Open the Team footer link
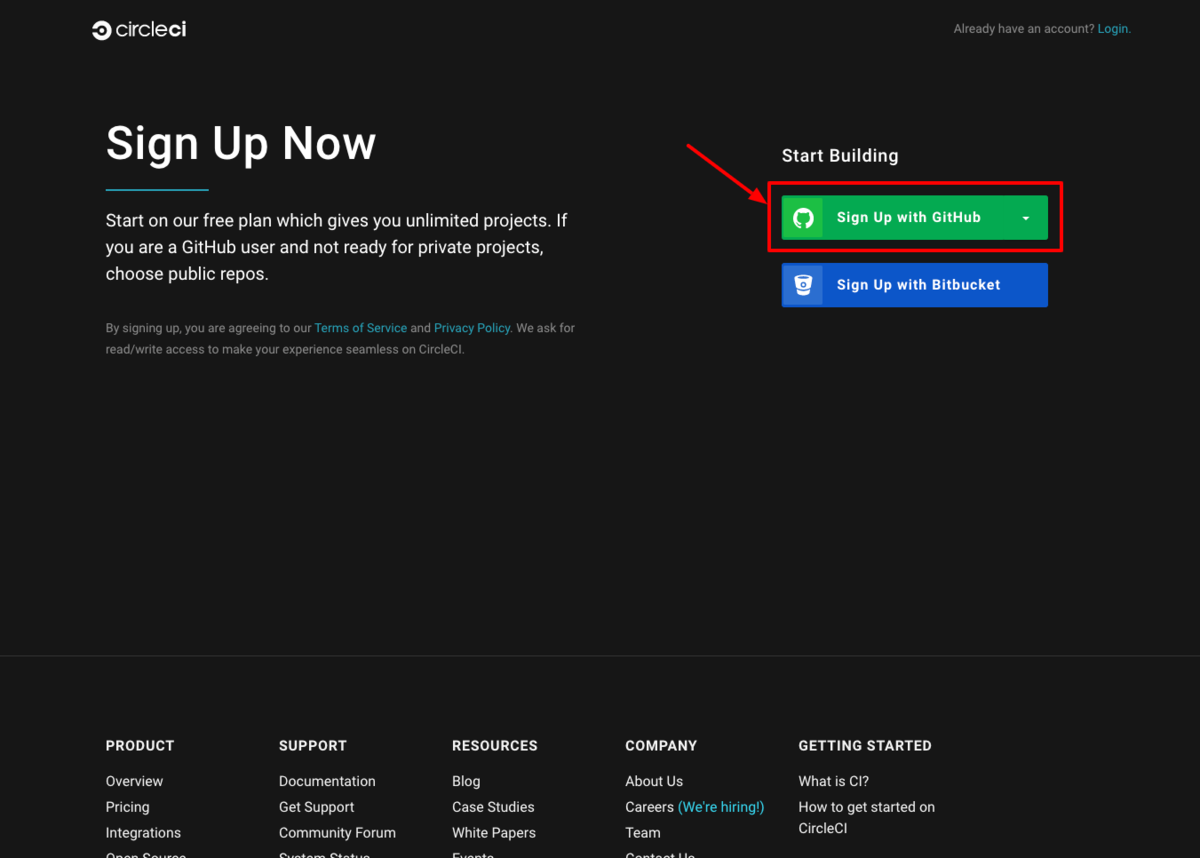 (643, 833)
